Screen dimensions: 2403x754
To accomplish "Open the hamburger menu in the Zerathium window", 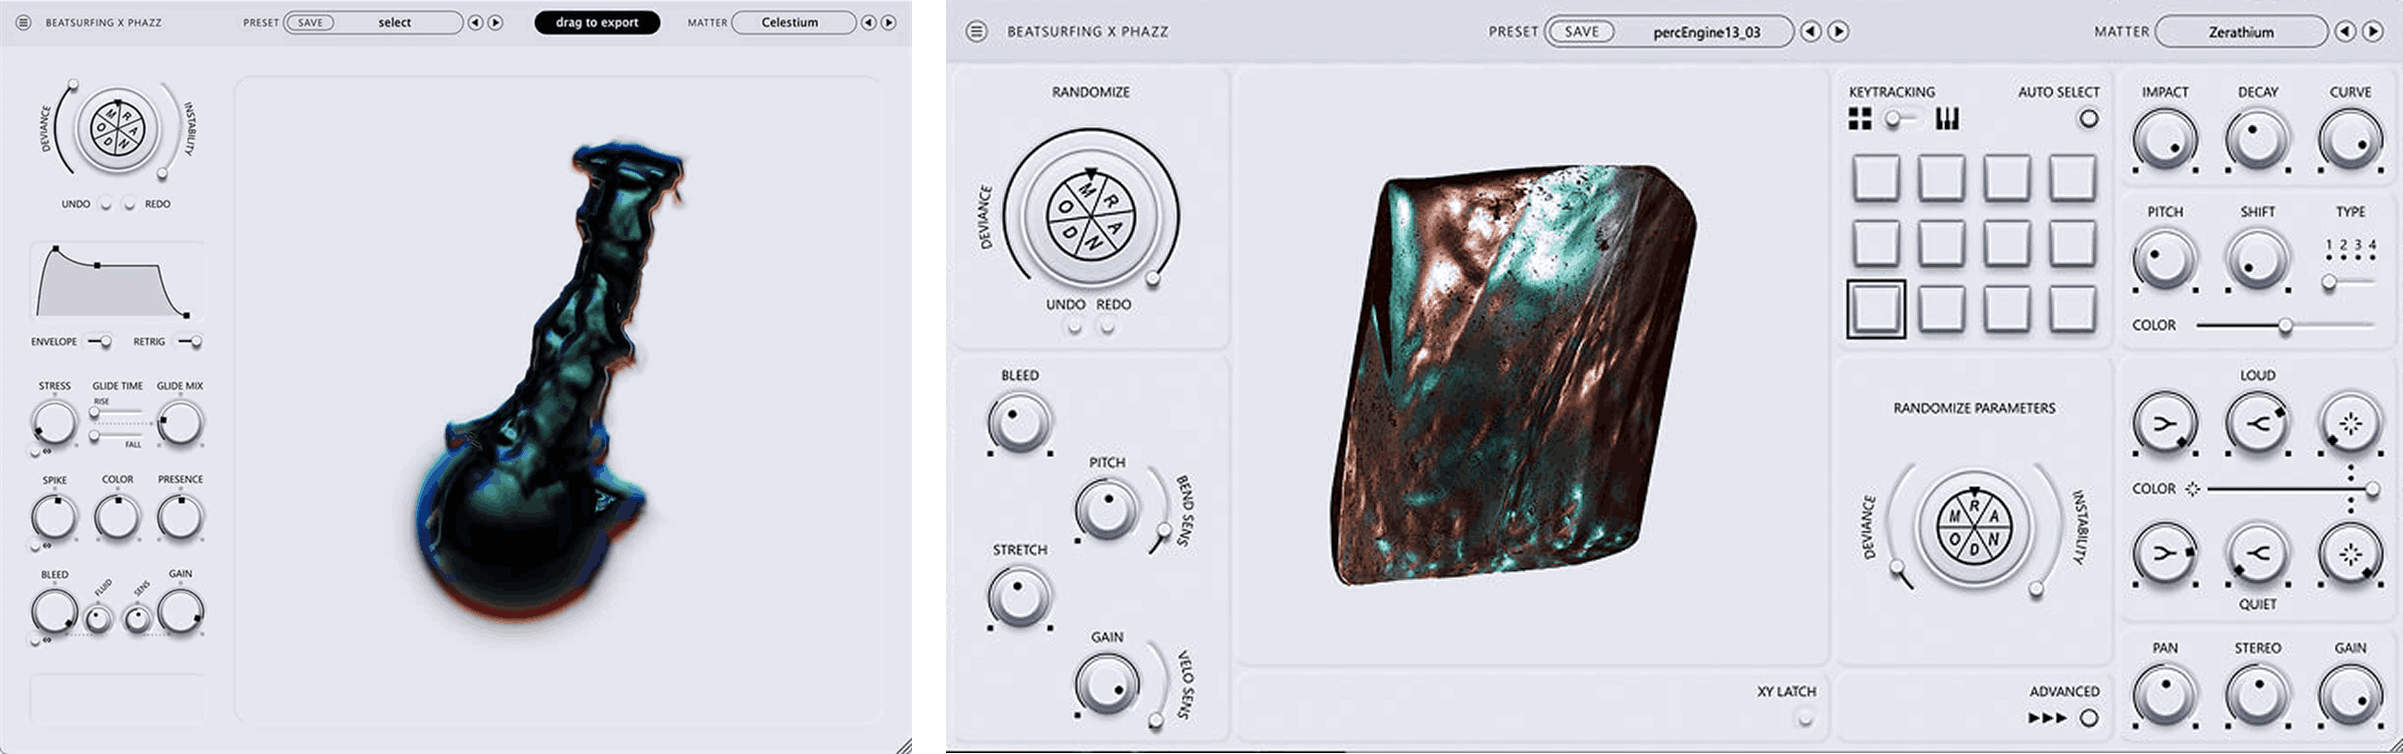I will pos(977,31).
